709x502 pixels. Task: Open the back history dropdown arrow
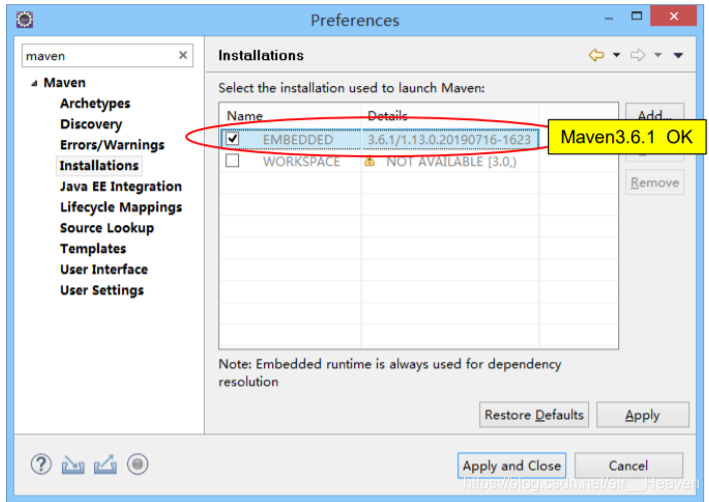tap(616, 55)
